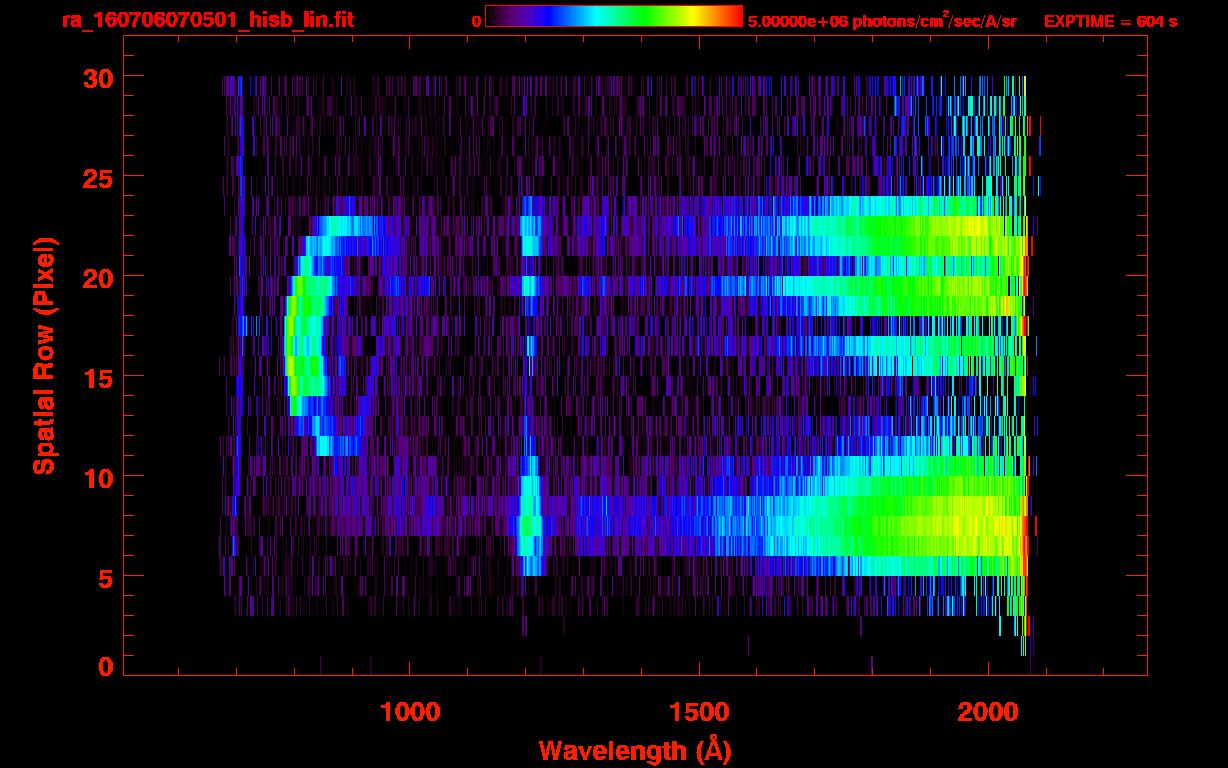Click the EXPTIME = 604 s label

tap(1110, 21)
